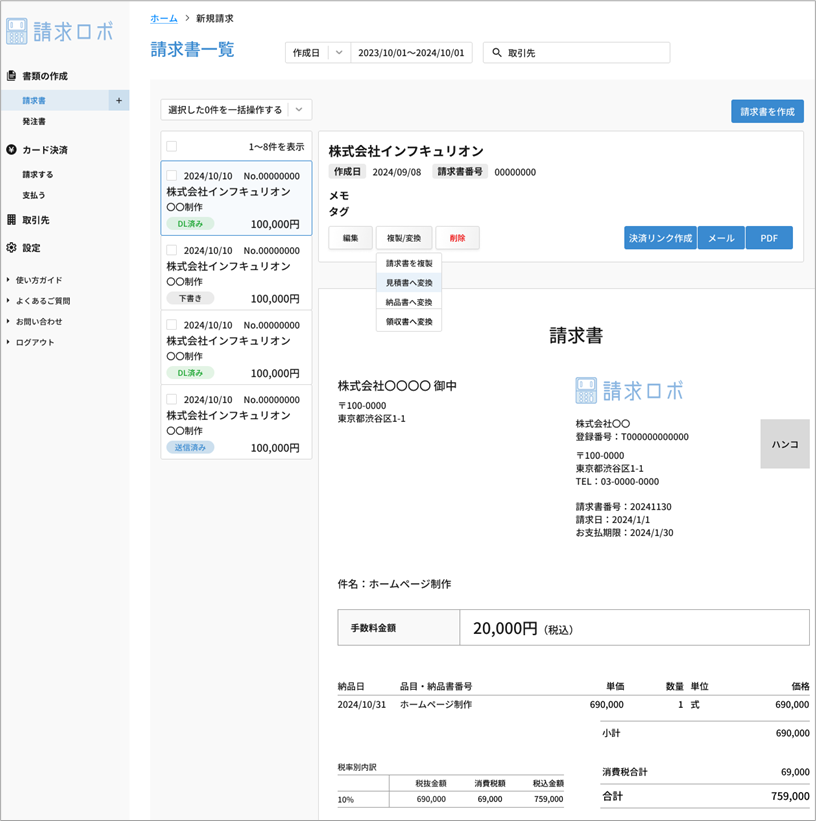Click the 設定 gear icon
Screen dimensions: 816x821
tap(11, 248)
